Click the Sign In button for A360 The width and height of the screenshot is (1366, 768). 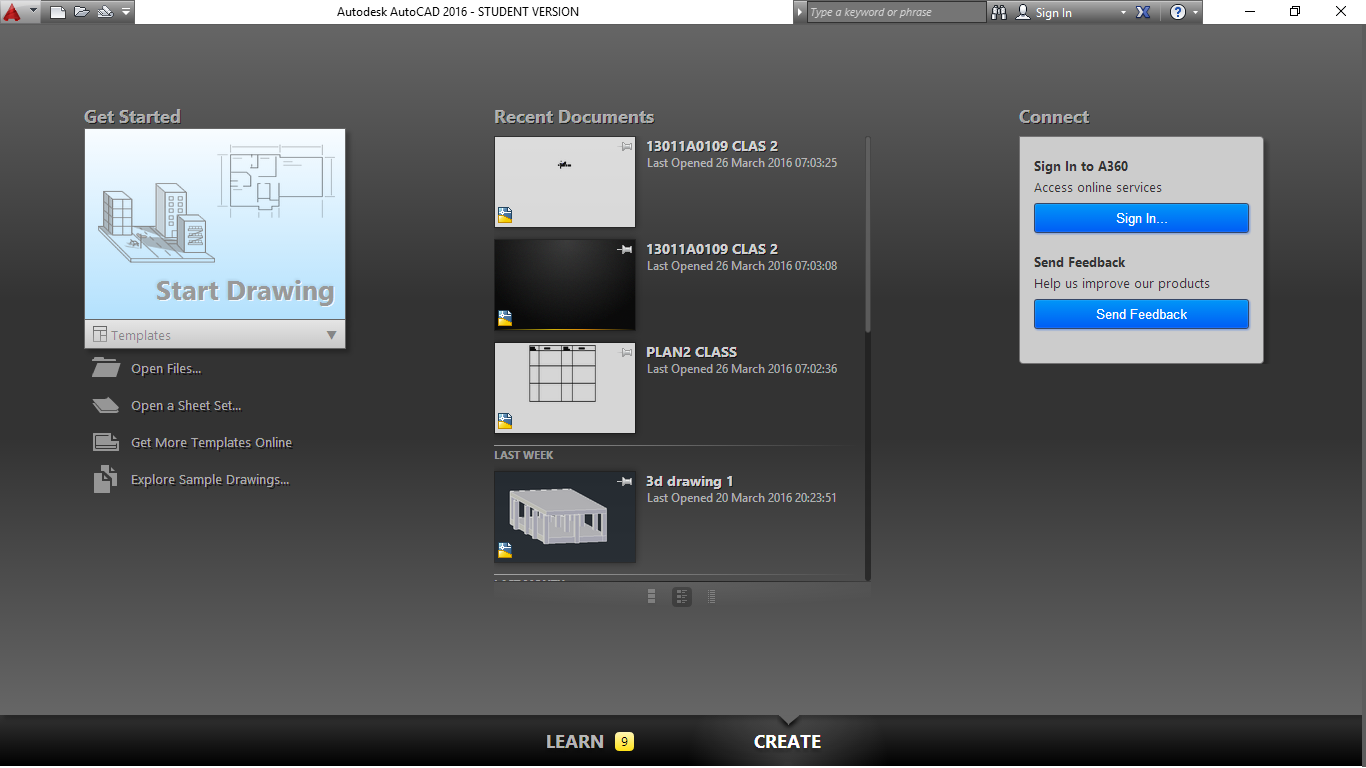click(x=1141, y=218)
